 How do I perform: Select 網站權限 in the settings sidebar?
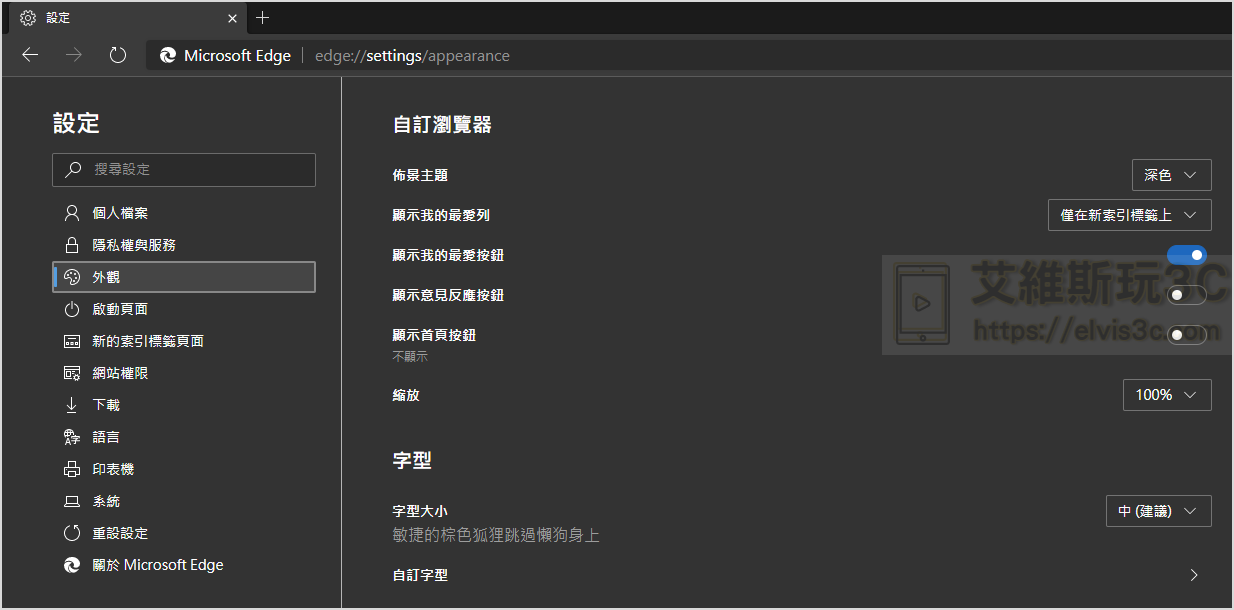point(120,373)
